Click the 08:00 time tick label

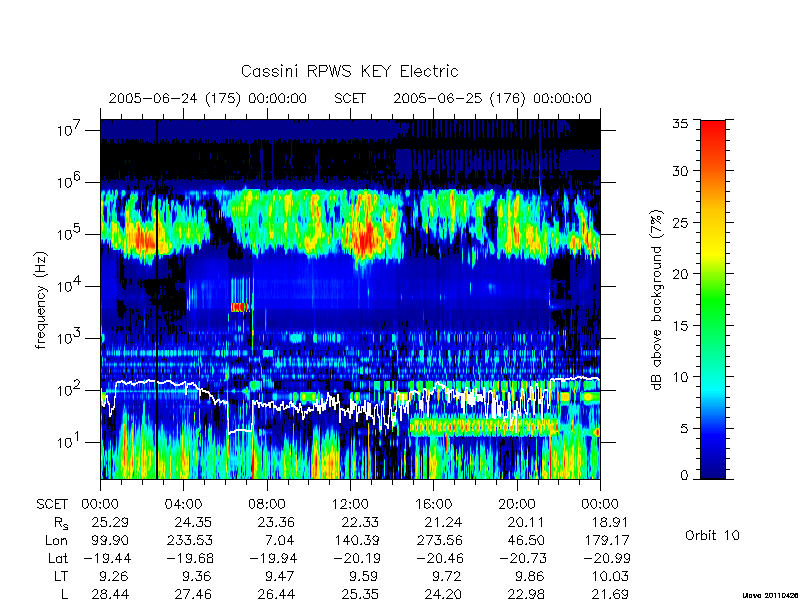[x=267, y=505]
